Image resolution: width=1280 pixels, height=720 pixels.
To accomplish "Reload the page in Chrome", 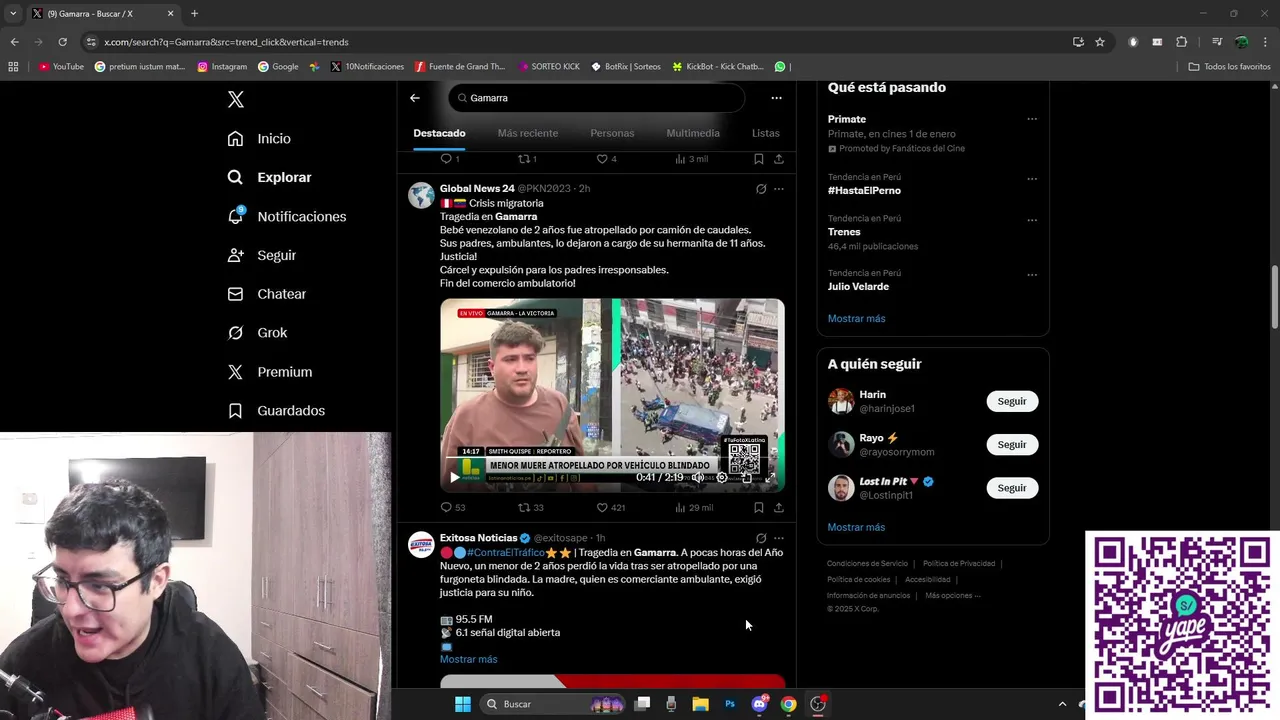I will coord(62,42).
